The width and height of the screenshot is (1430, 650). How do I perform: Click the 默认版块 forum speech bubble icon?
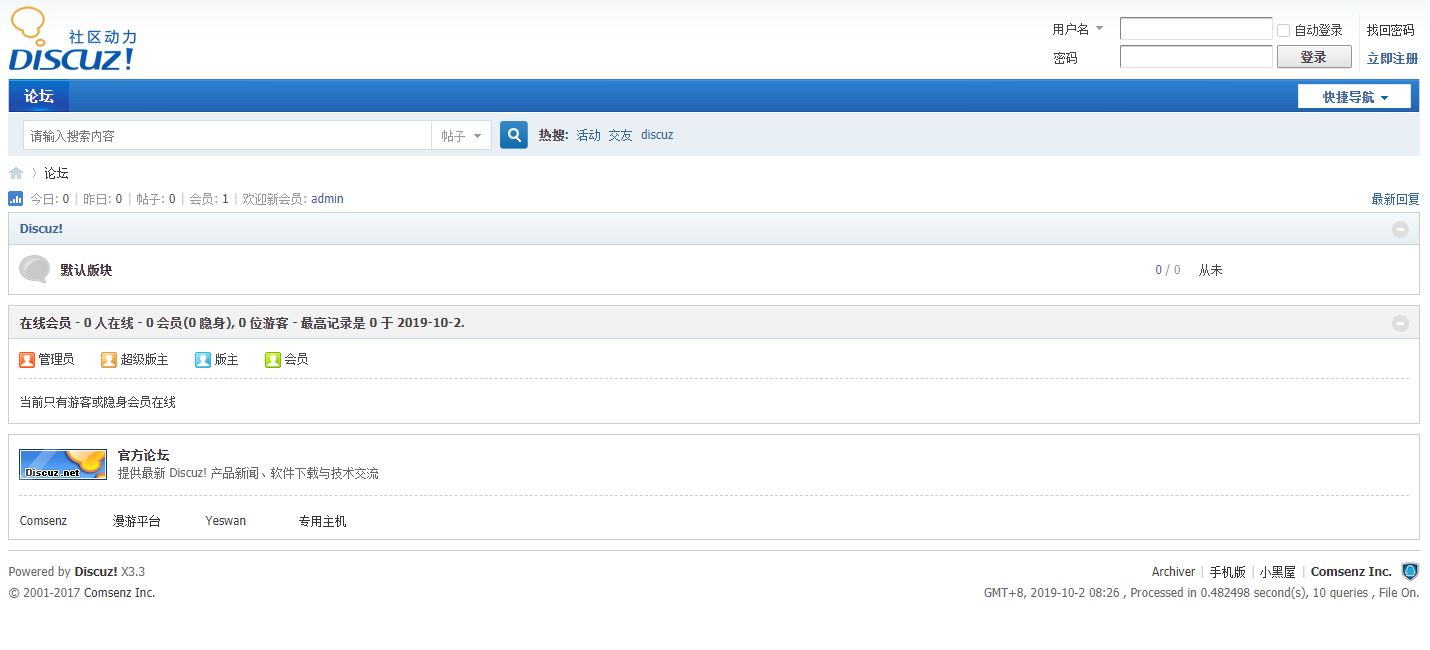pos(35,270)
